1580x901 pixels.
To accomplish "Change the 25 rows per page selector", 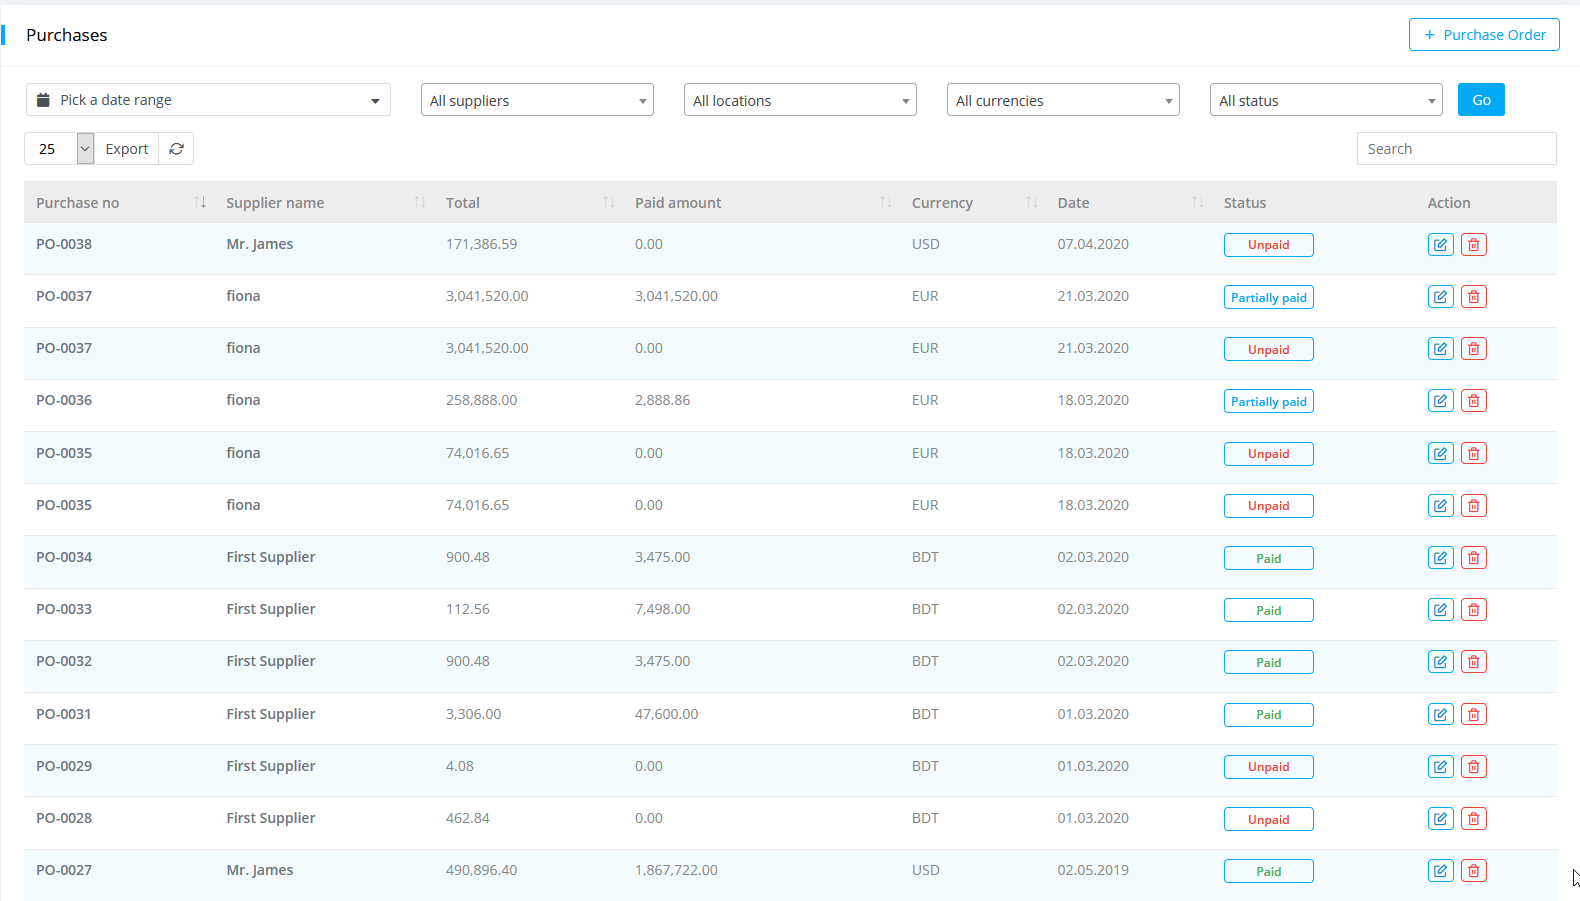I will (59, 149).
